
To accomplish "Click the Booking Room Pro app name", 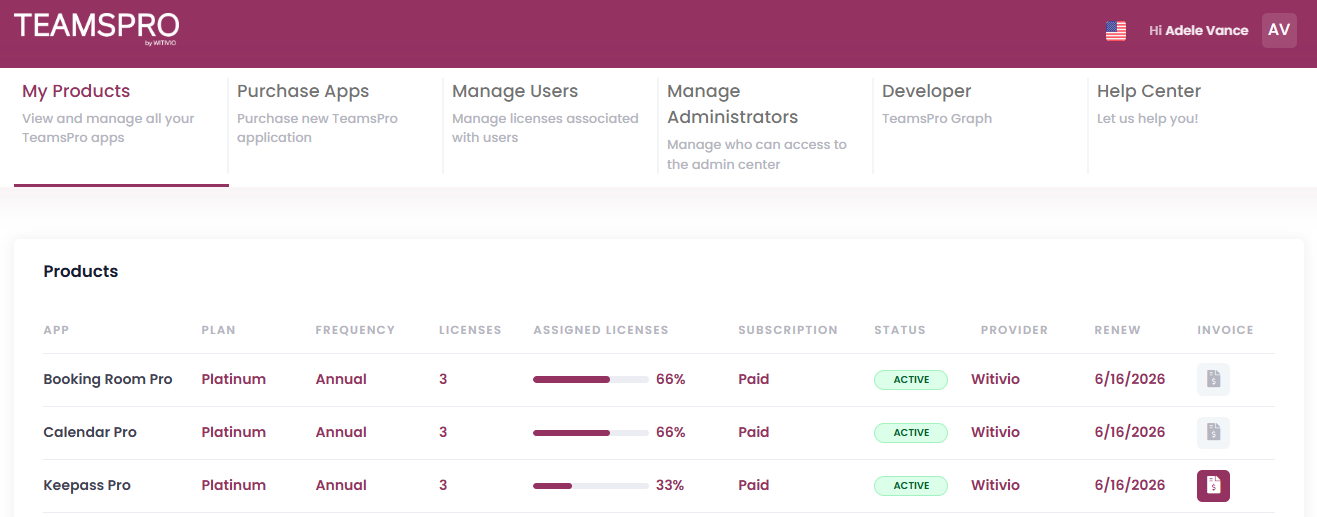I will click(108, 379).
